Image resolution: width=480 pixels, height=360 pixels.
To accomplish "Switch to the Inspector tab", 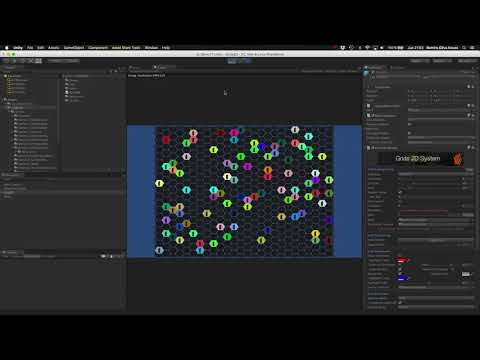I will pyautogui.click(x=375, y=67).
